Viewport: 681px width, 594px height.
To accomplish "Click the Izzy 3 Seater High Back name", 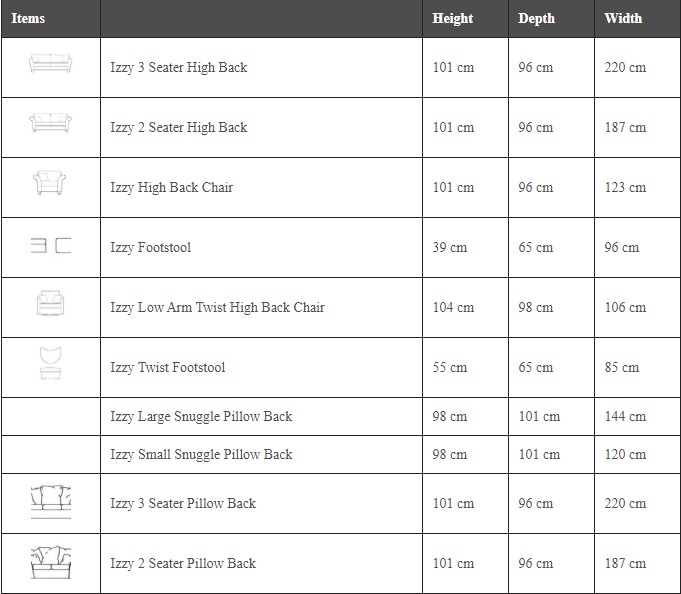I will [x=179, y=67].
